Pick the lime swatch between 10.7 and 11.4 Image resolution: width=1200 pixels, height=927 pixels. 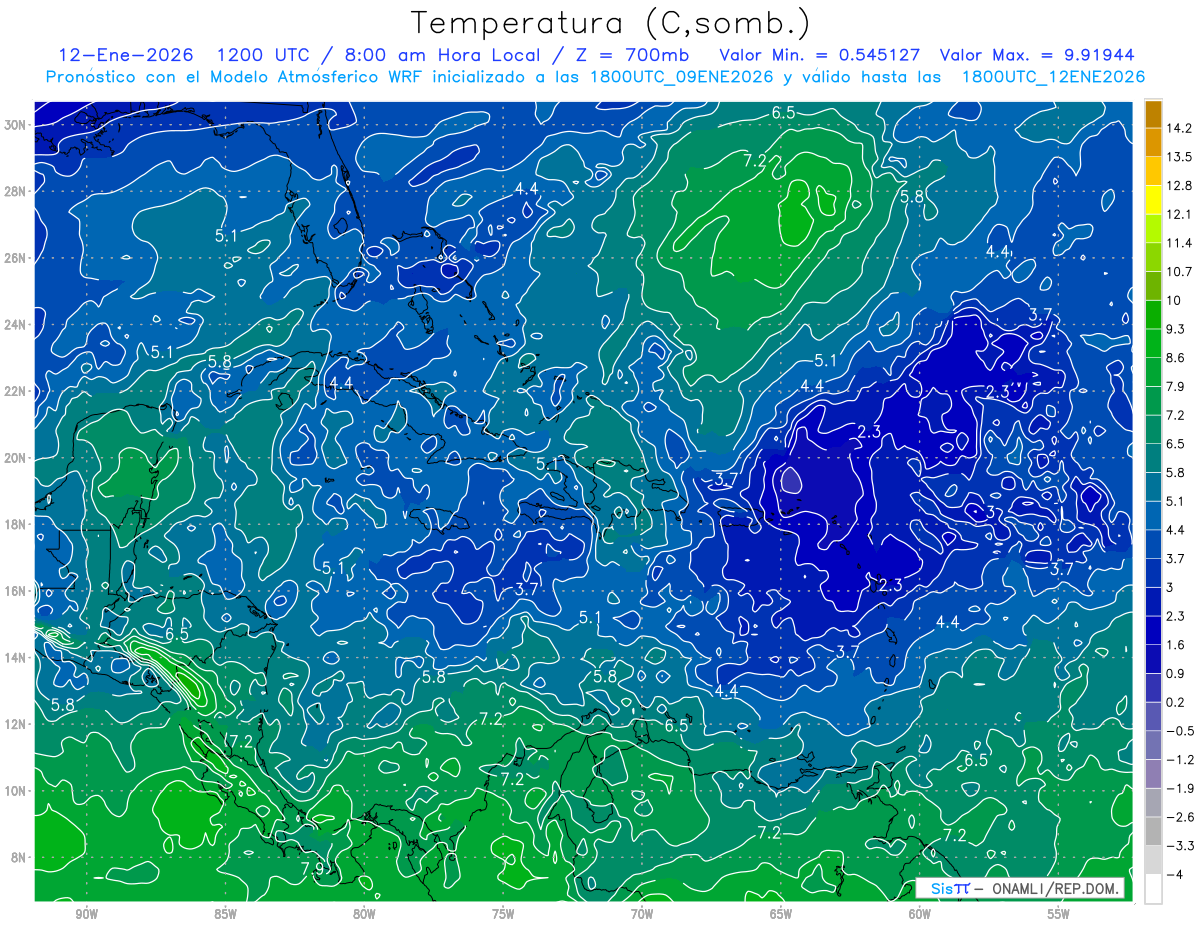[x=1153, y=258]
